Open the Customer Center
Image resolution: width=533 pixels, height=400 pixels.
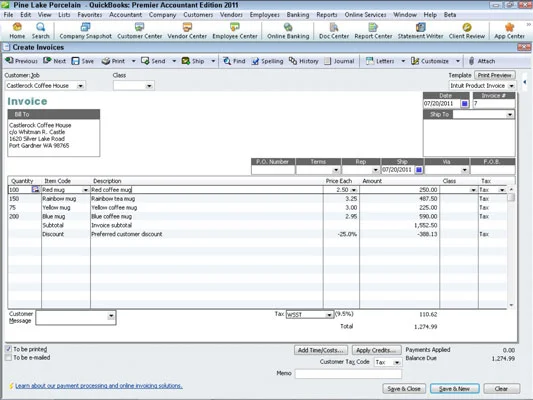pyautogui.click(x=139, y=31)
